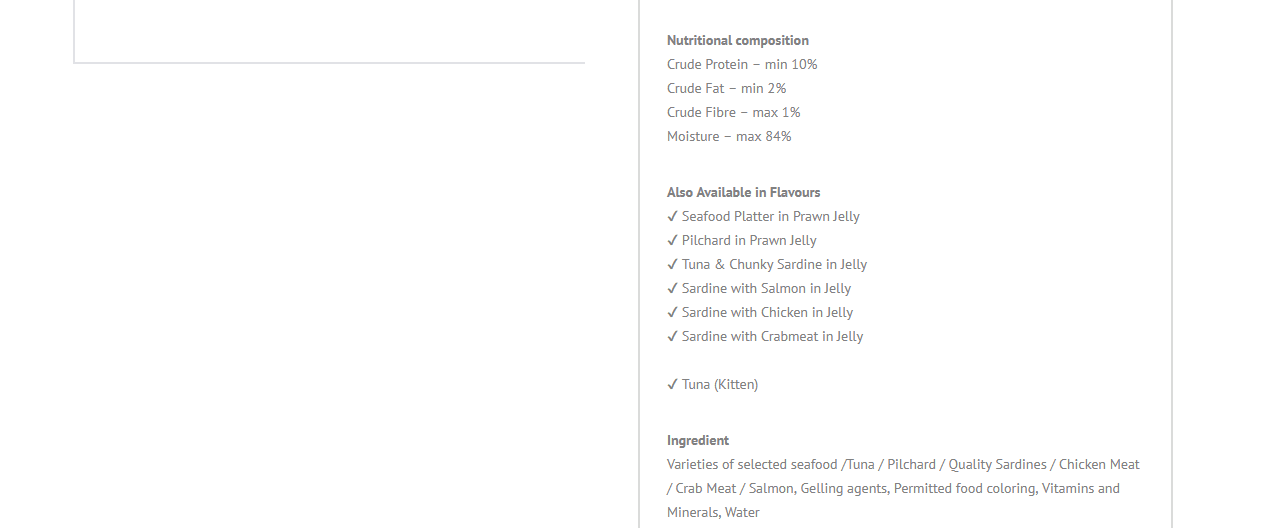Click the checkmark next to Pilchard in Prawn Jelly
This screenshot has width=1261, height=528.
coord(672,240)
